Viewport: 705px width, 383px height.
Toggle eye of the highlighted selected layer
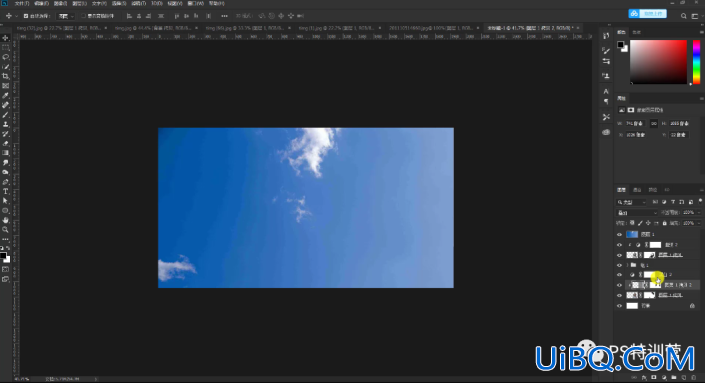point(620,285)
